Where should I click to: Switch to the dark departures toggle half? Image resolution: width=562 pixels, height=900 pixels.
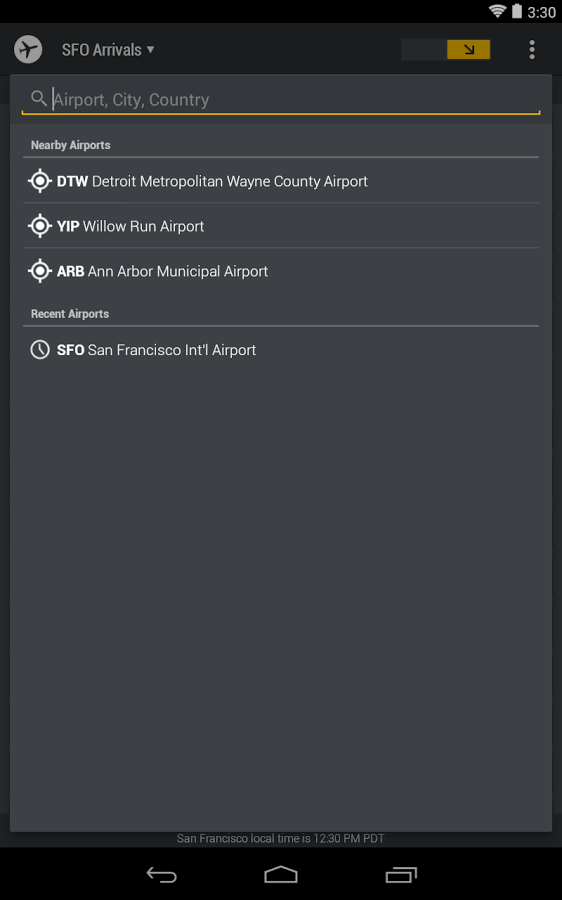point(424,50)
